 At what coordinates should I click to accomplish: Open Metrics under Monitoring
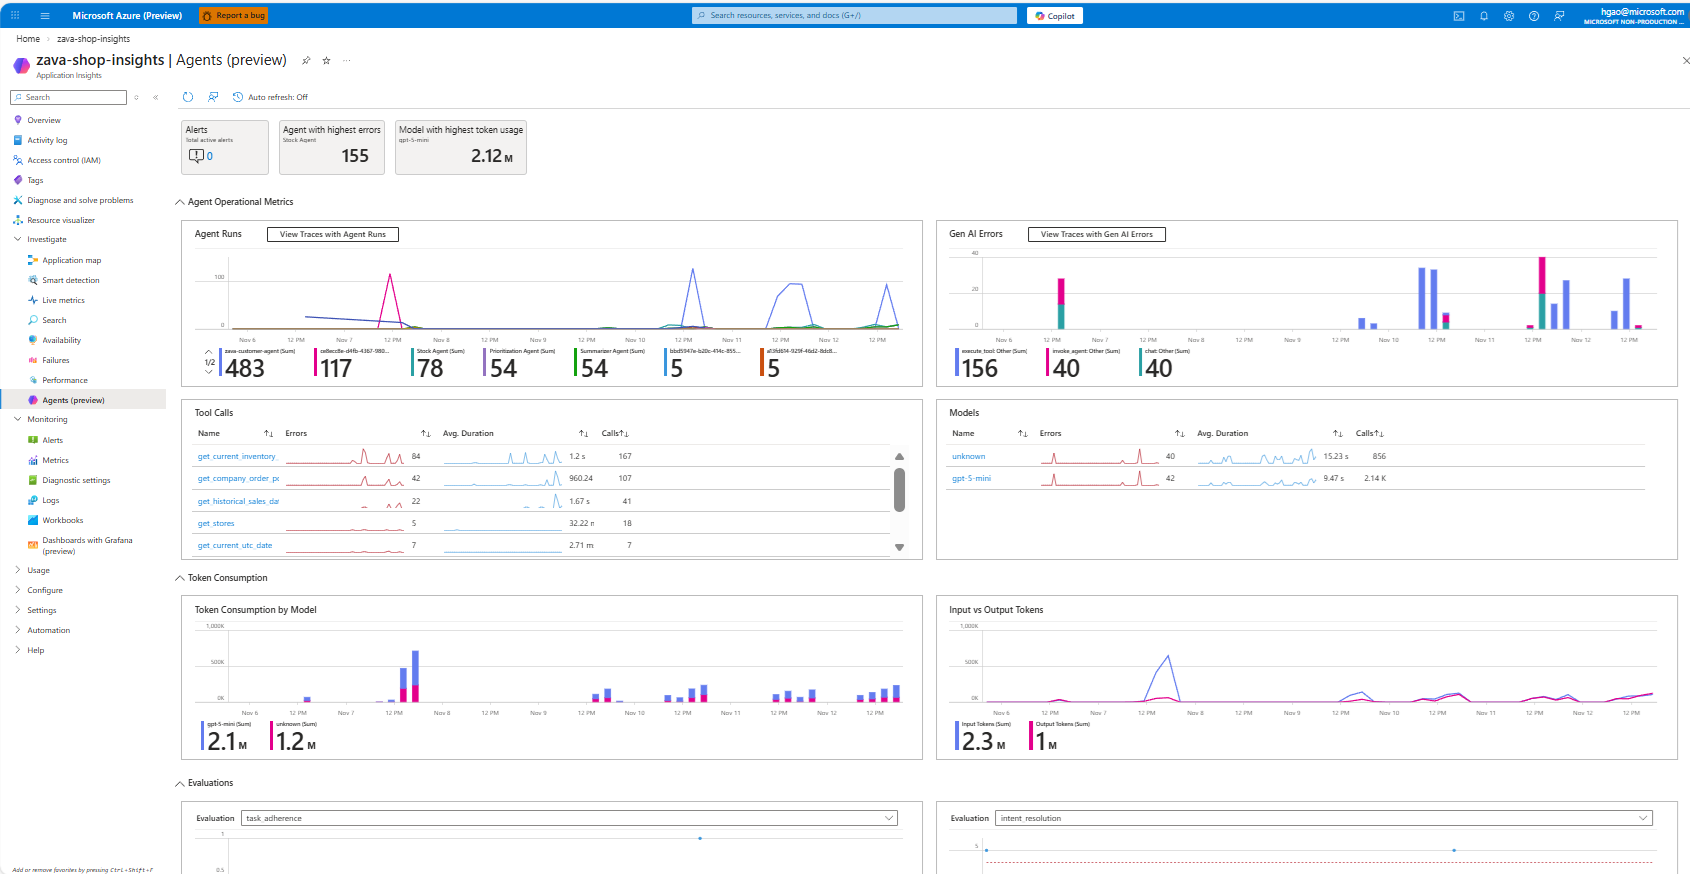(x=56, y=460)
